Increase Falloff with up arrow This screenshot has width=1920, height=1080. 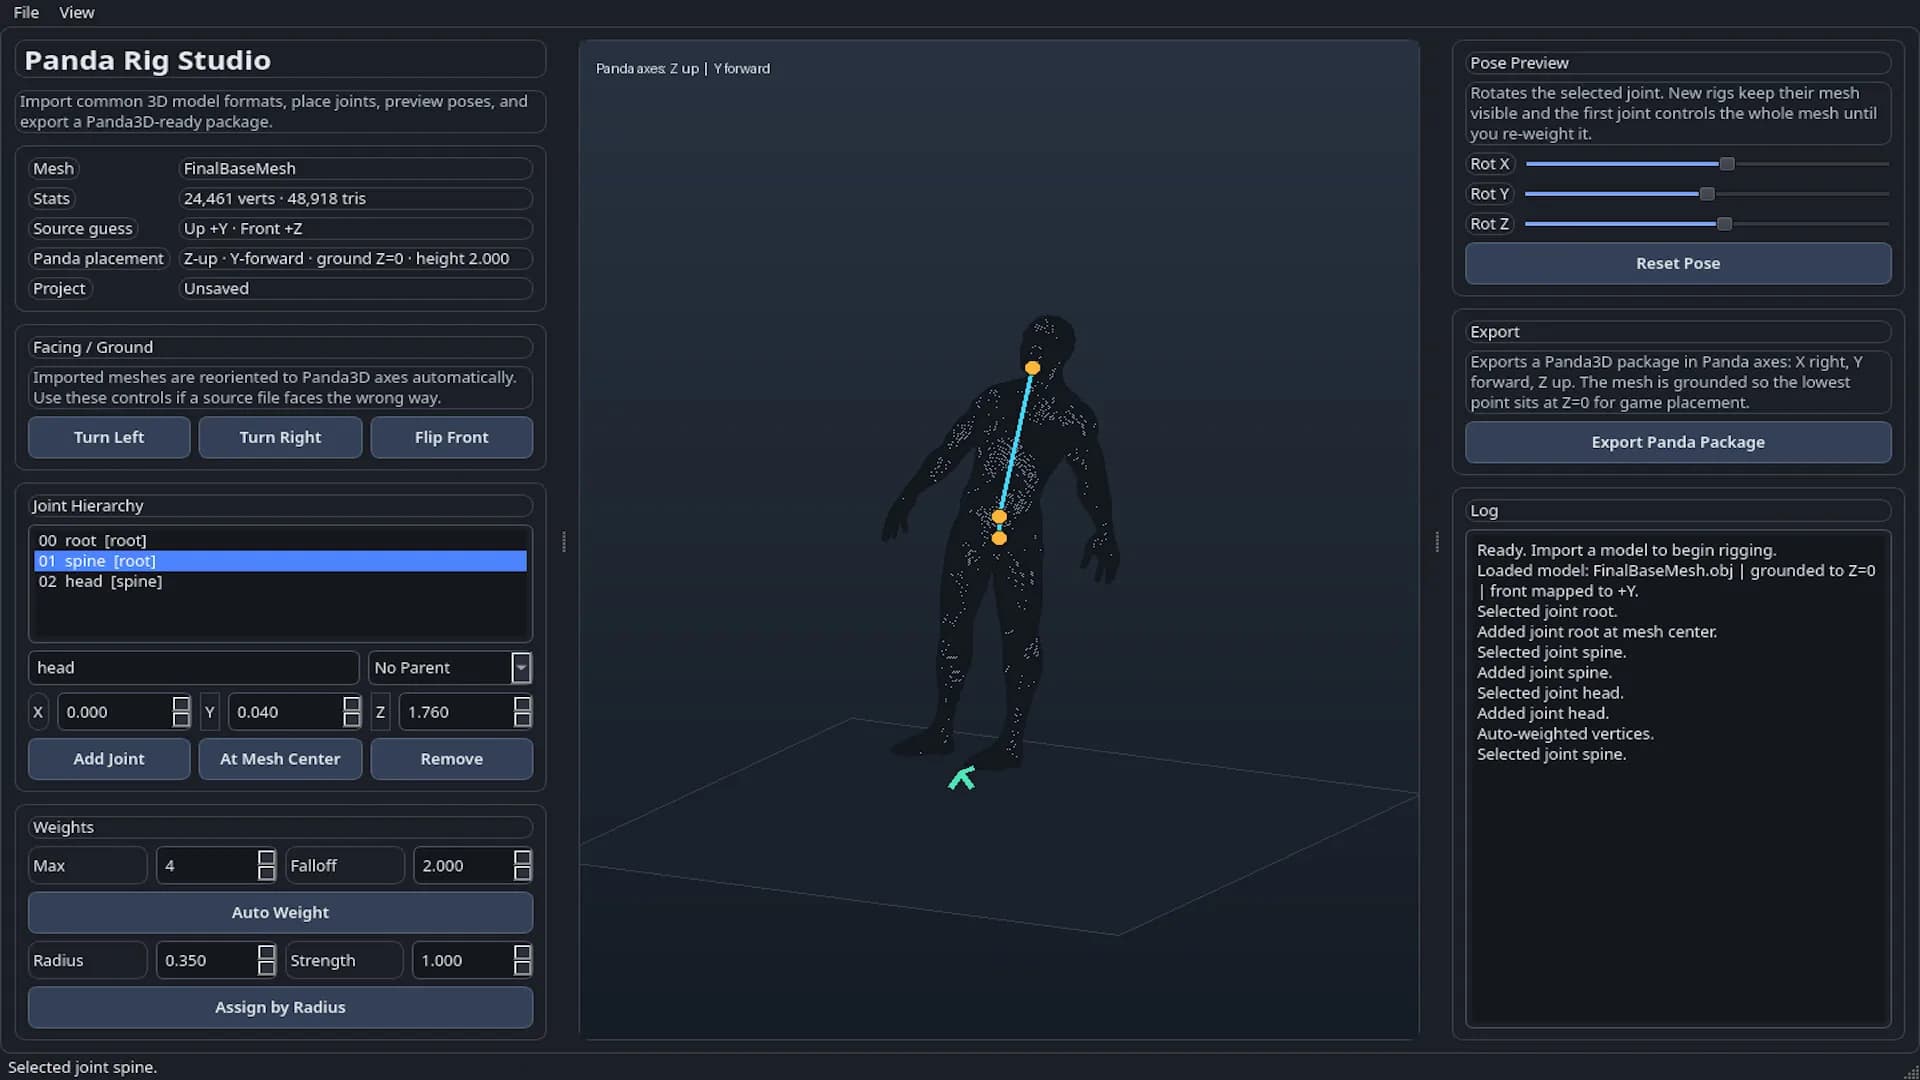(x=522, y=858)
